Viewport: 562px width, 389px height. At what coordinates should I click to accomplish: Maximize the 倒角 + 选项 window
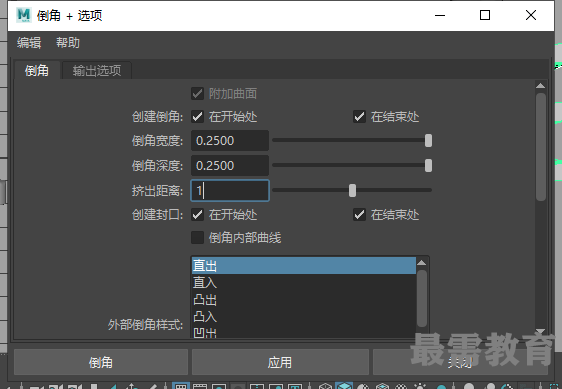[485, 15]
